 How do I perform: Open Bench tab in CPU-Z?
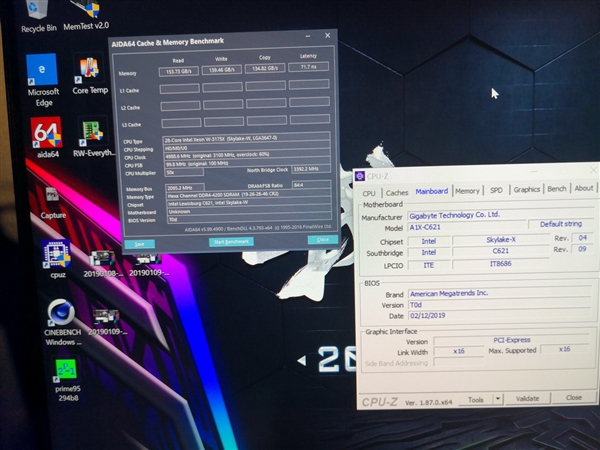tap(556, 188)
